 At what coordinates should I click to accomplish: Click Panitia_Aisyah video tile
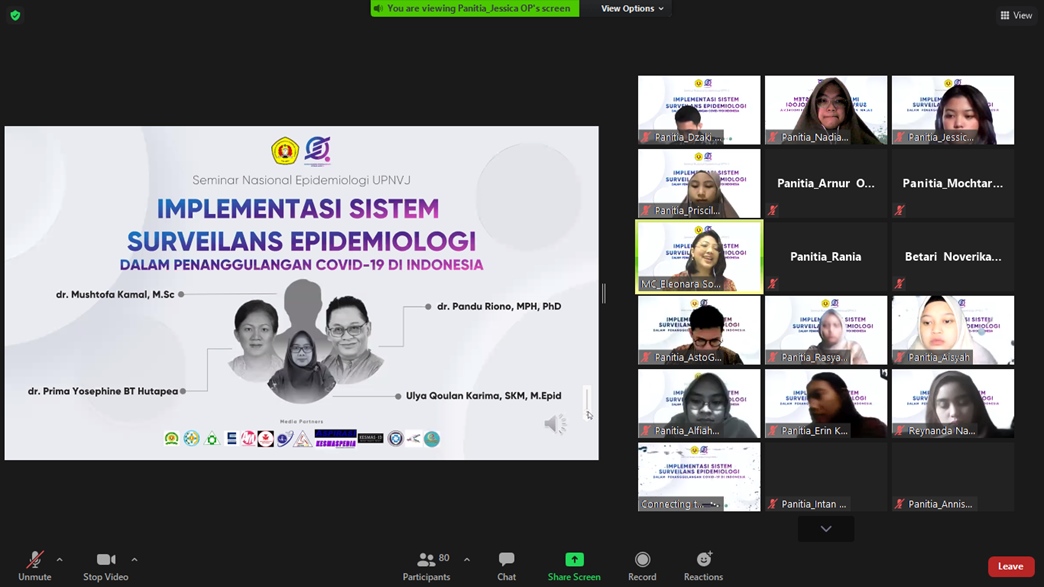952,330
